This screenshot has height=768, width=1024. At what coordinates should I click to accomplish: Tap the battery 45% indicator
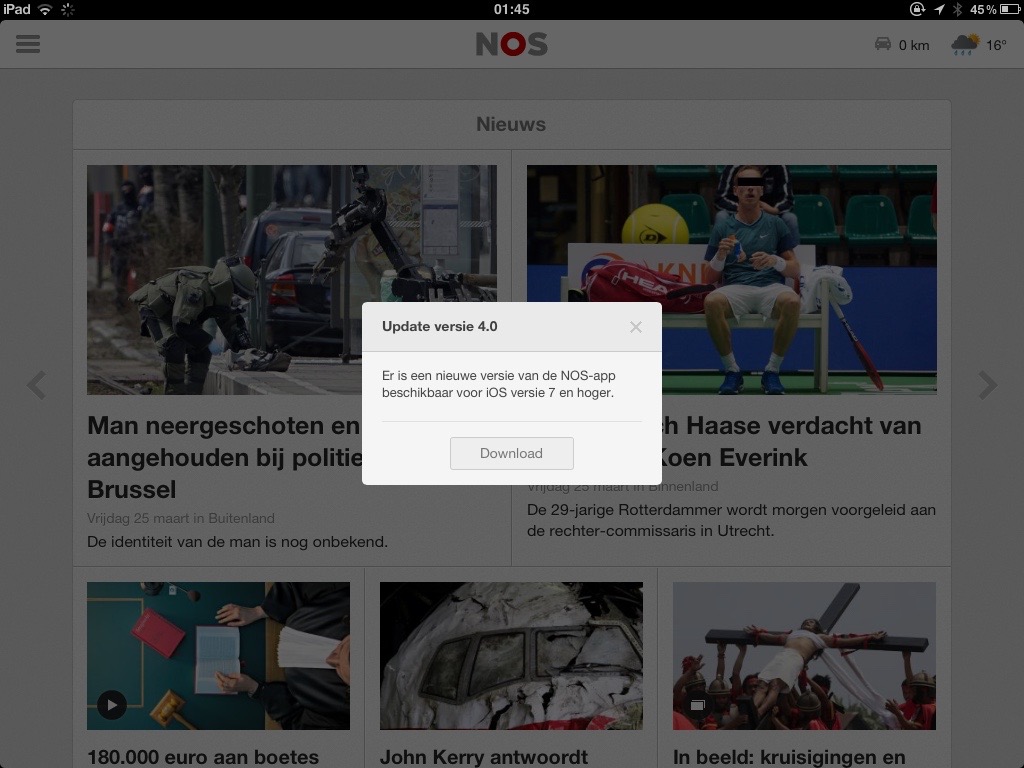tap(995, 9)
